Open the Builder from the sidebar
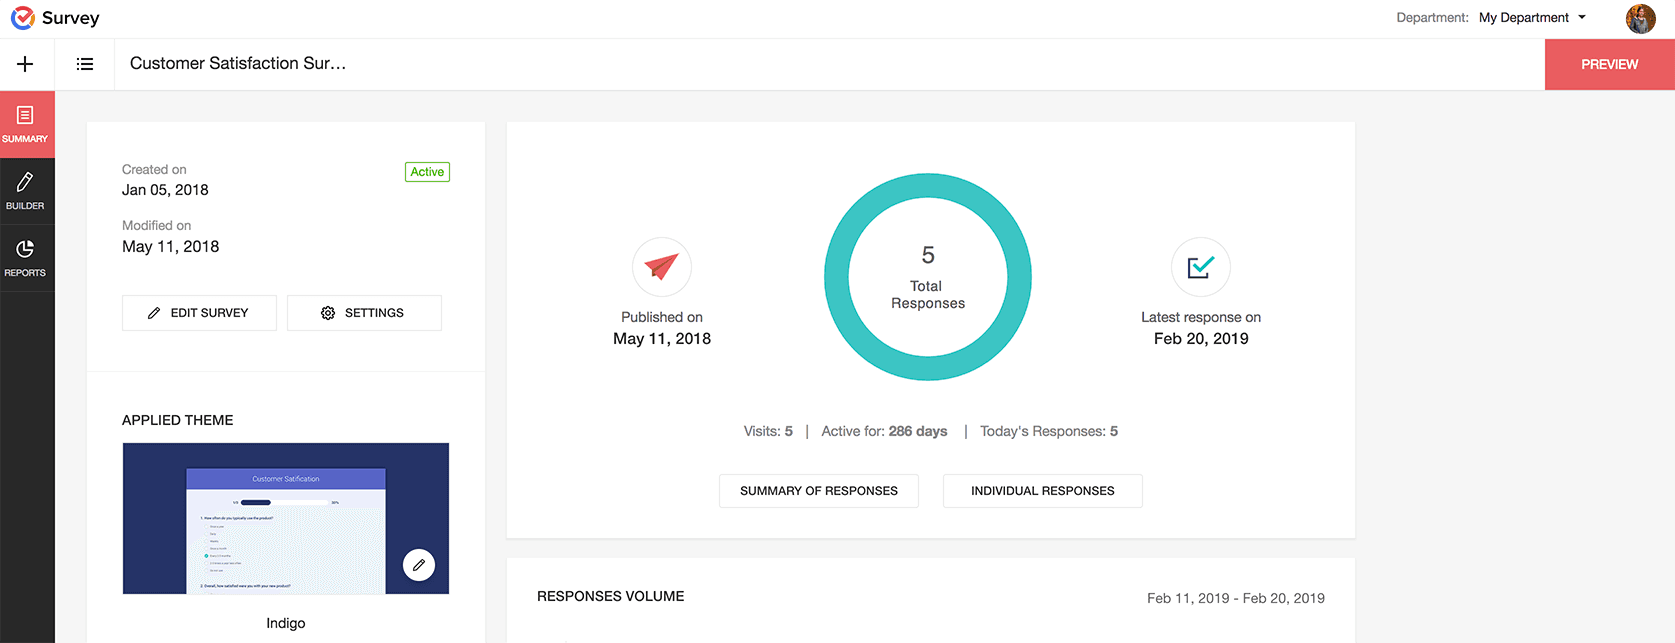The image size is (1675, 643). tap(27, 190)
